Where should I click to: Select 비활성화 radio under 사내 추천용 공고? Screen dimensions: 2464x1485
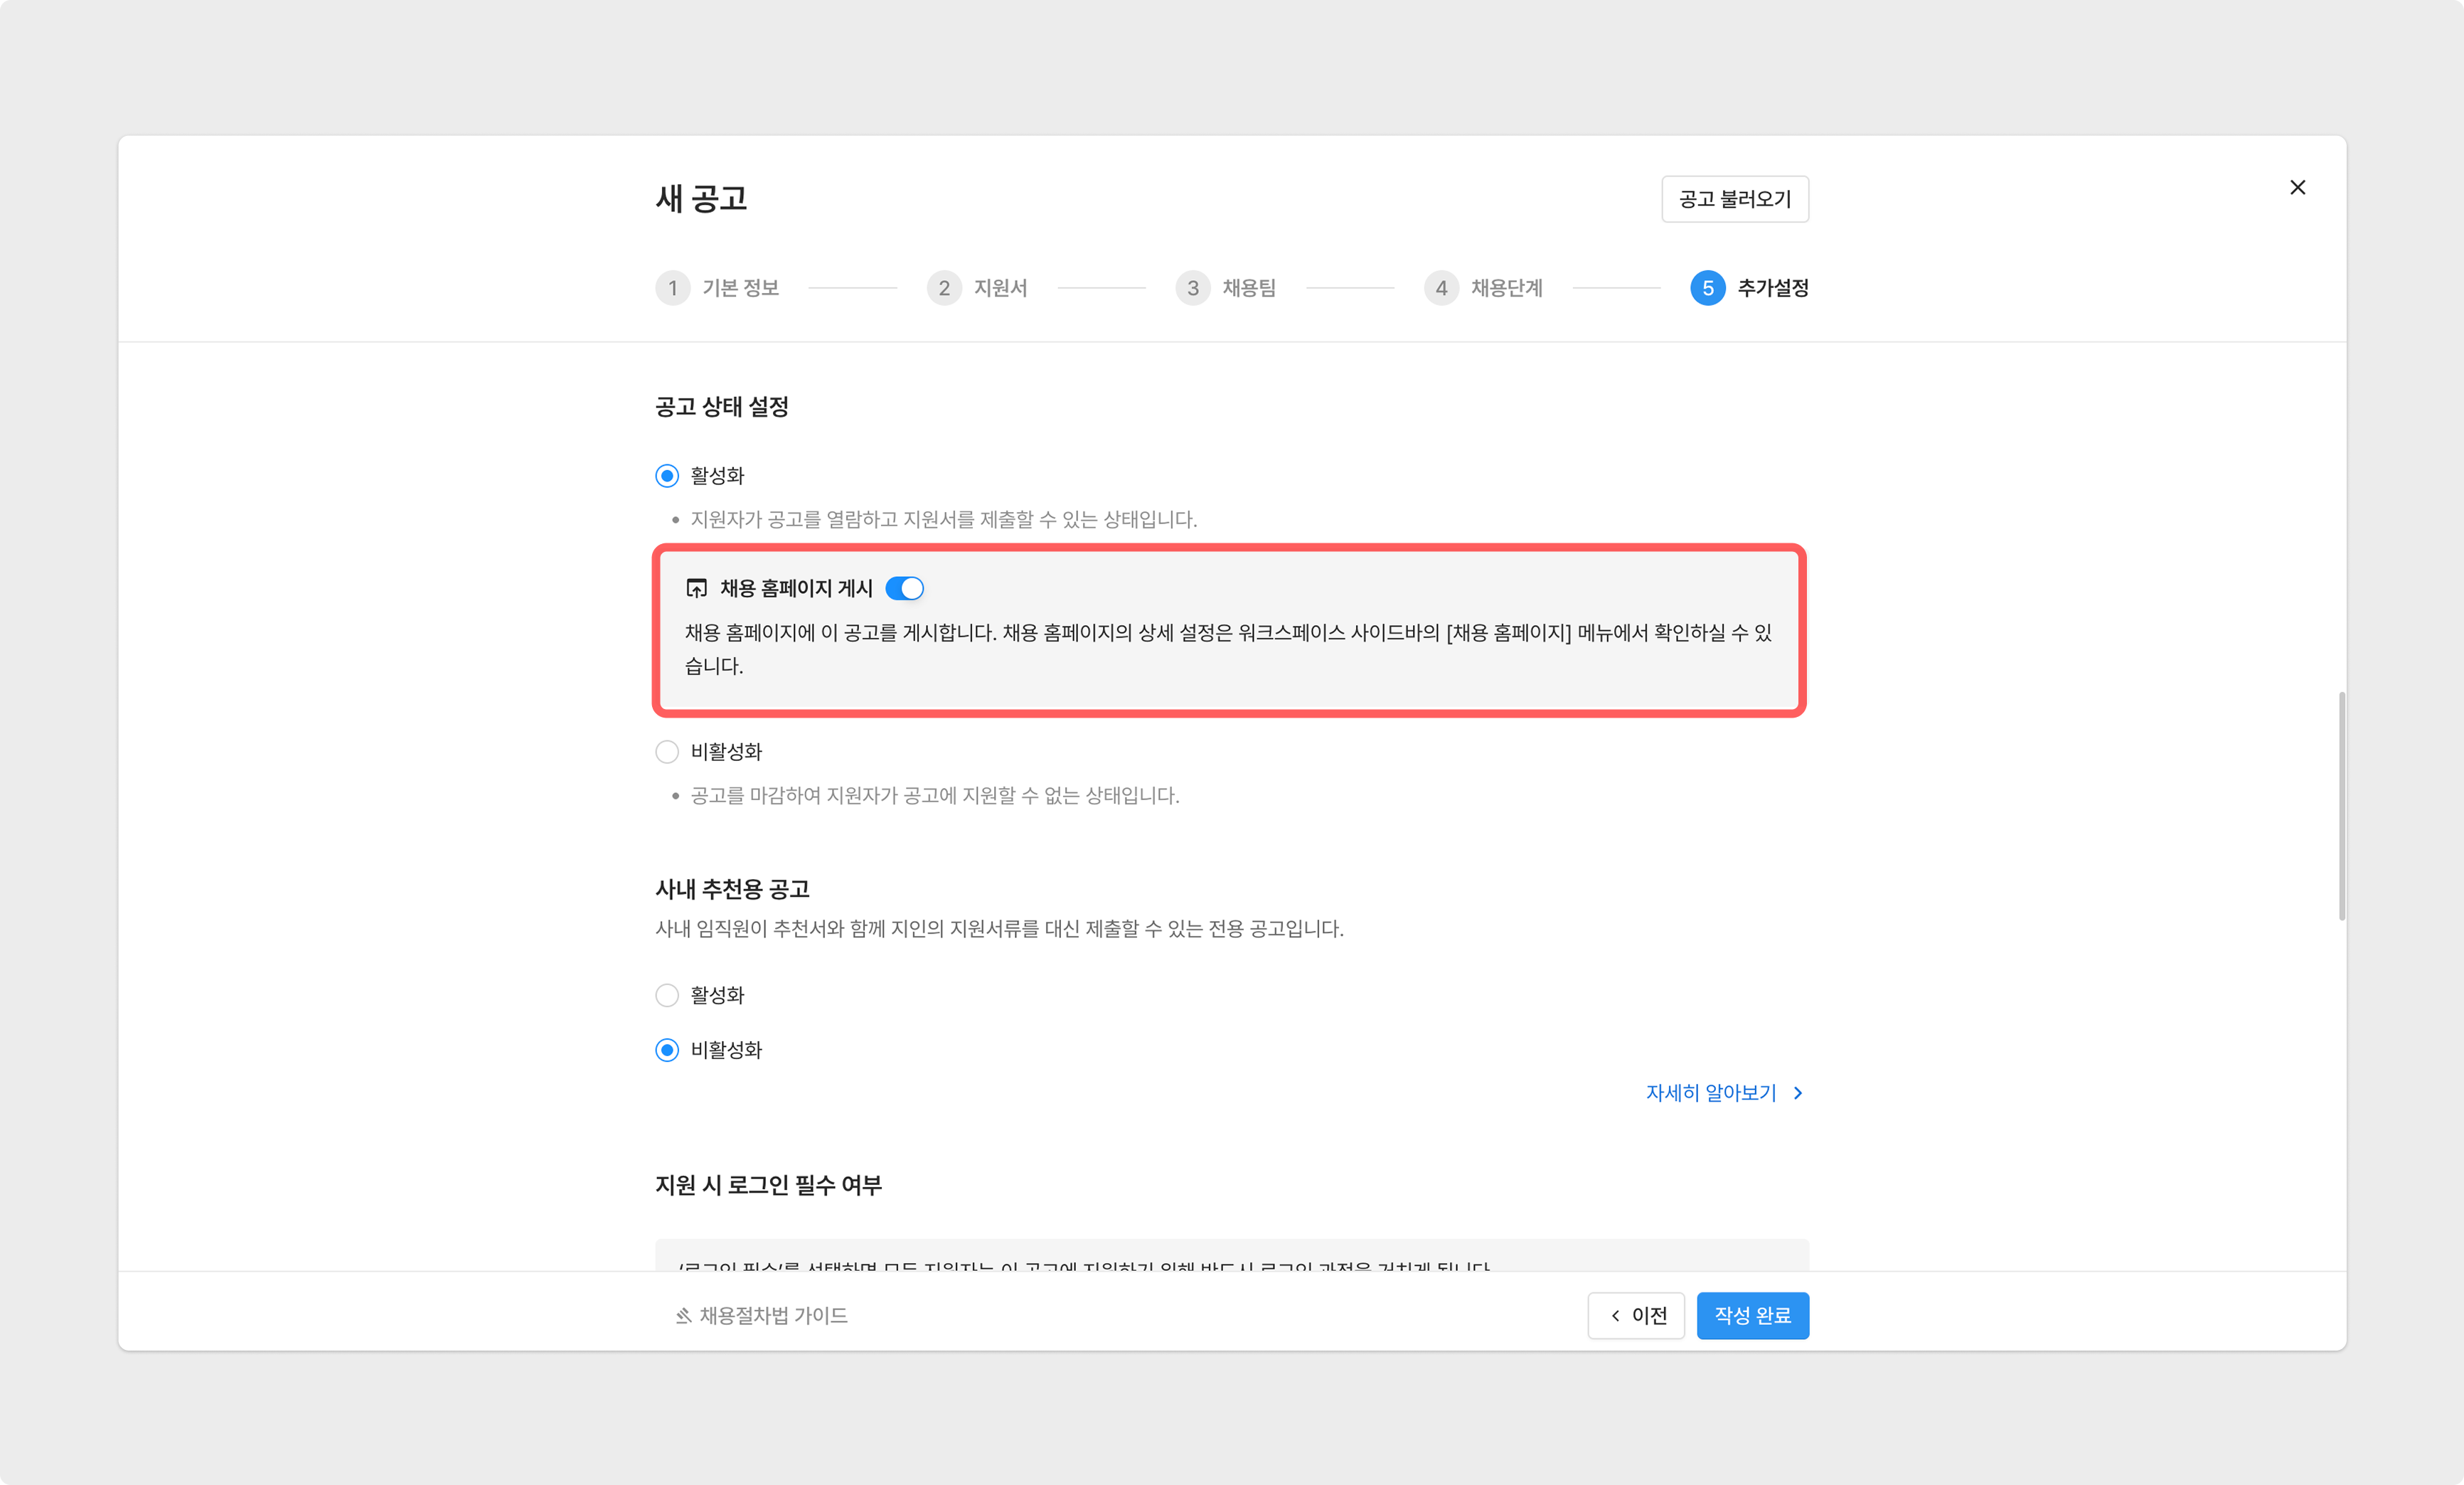[667, 1050]
